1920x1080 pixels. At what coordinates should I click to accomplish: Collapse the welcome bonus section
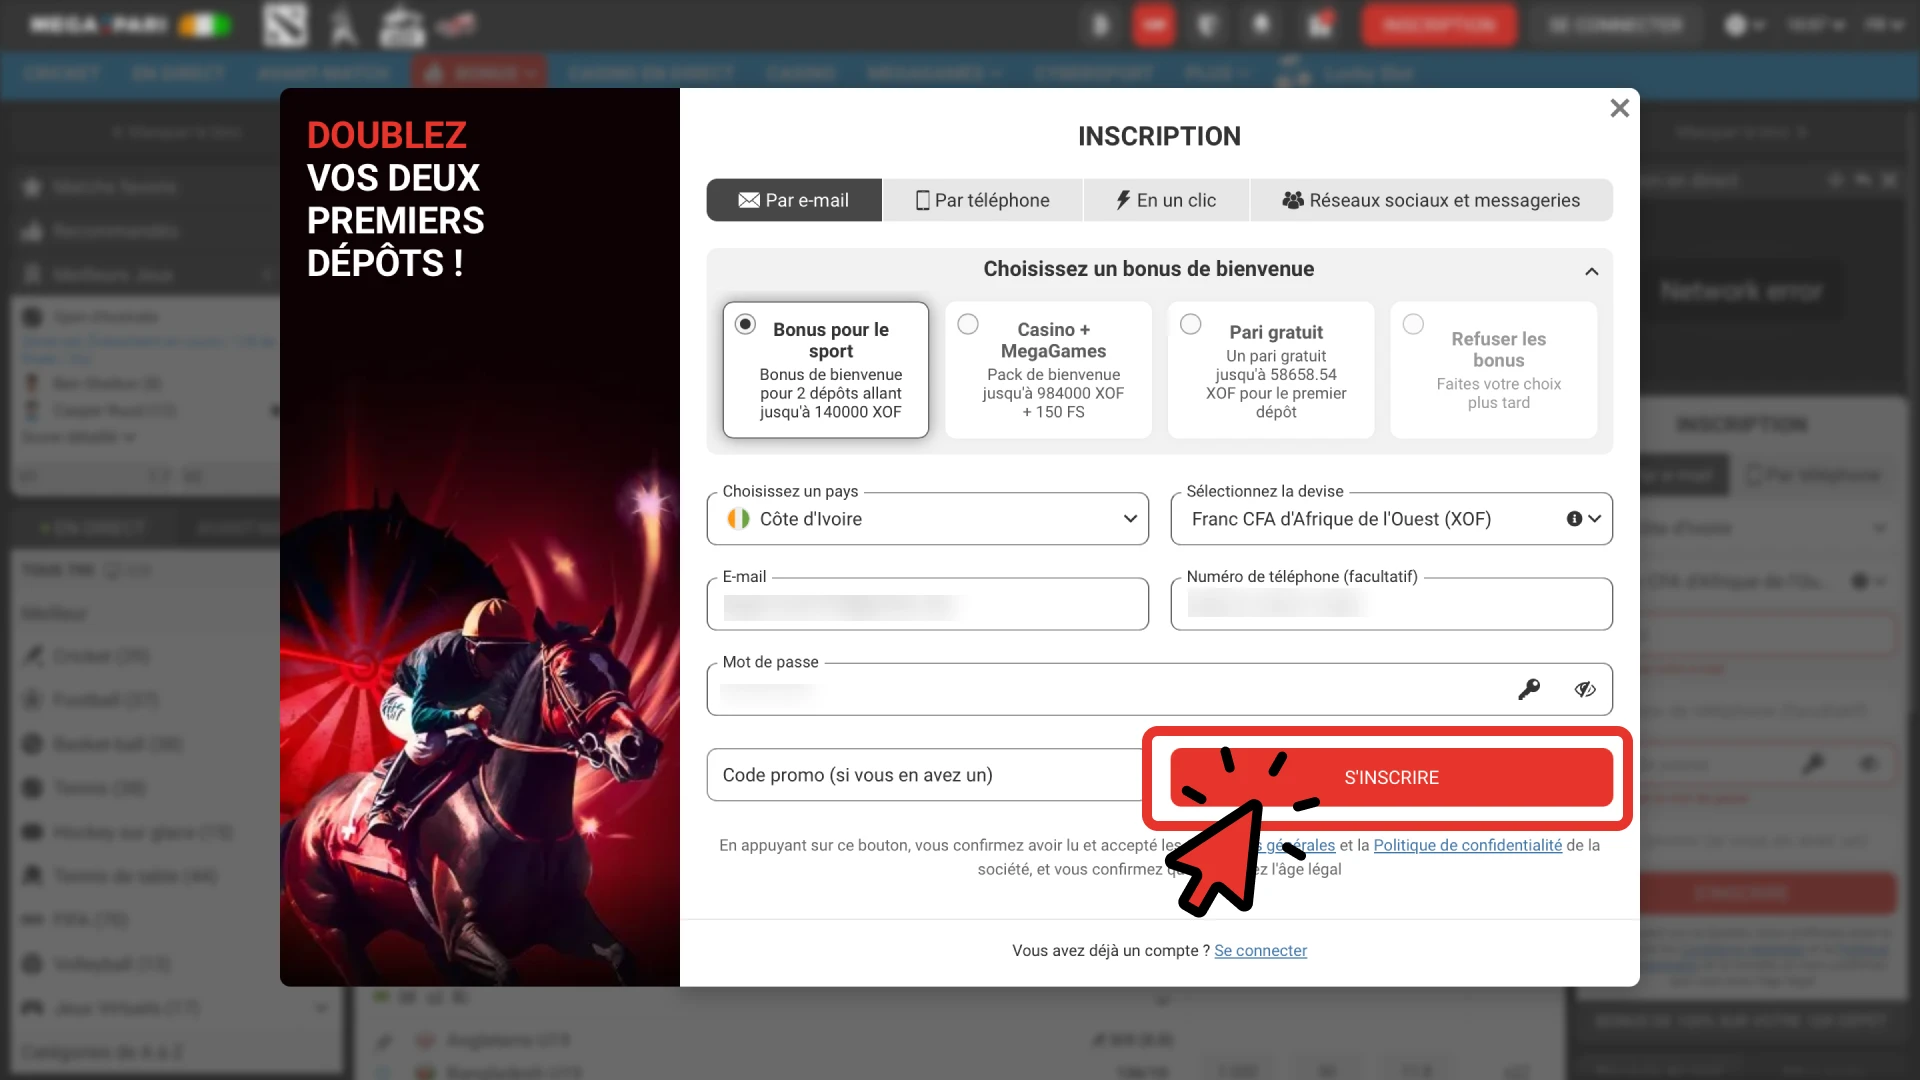click(x=1591, y=271)
